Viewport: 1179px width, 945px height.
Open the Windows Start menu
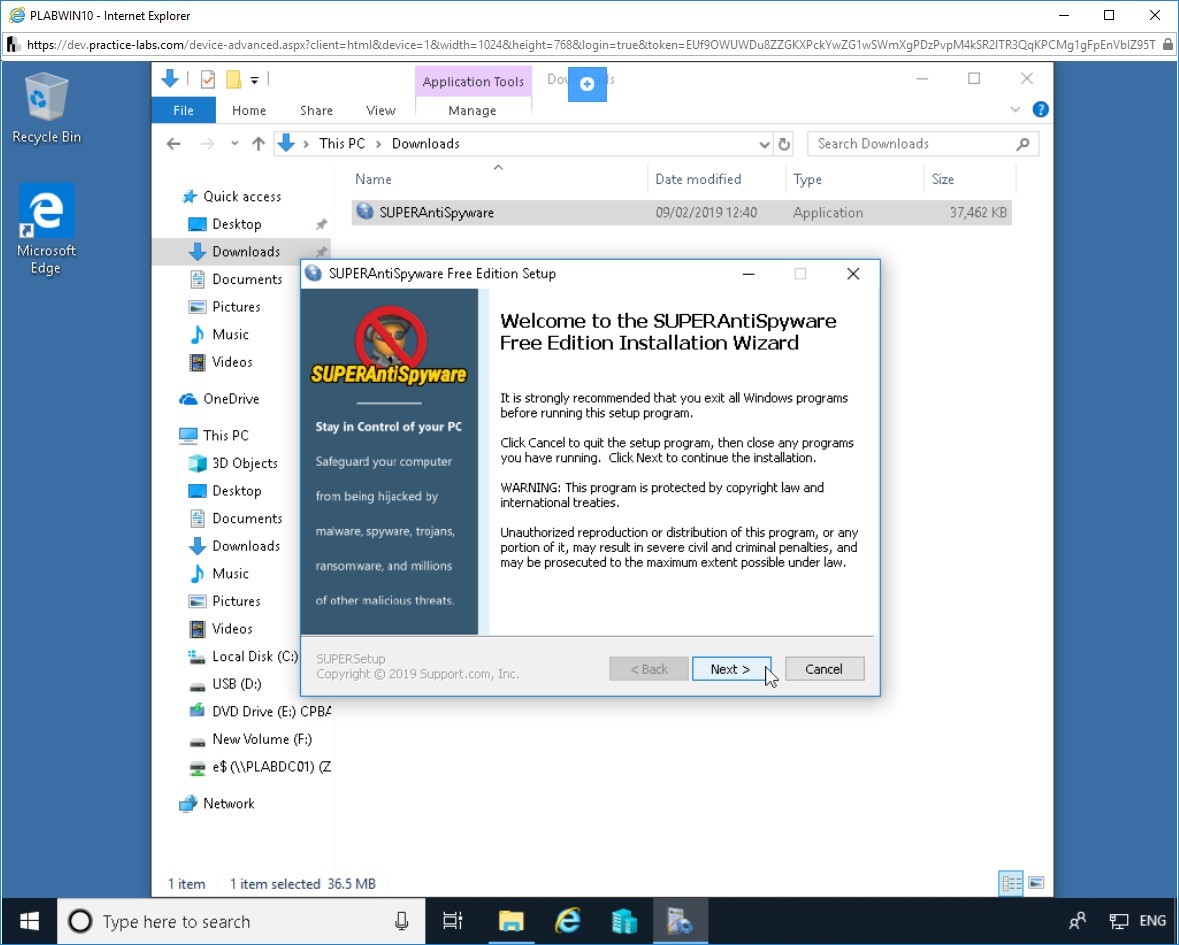(29, 921)
